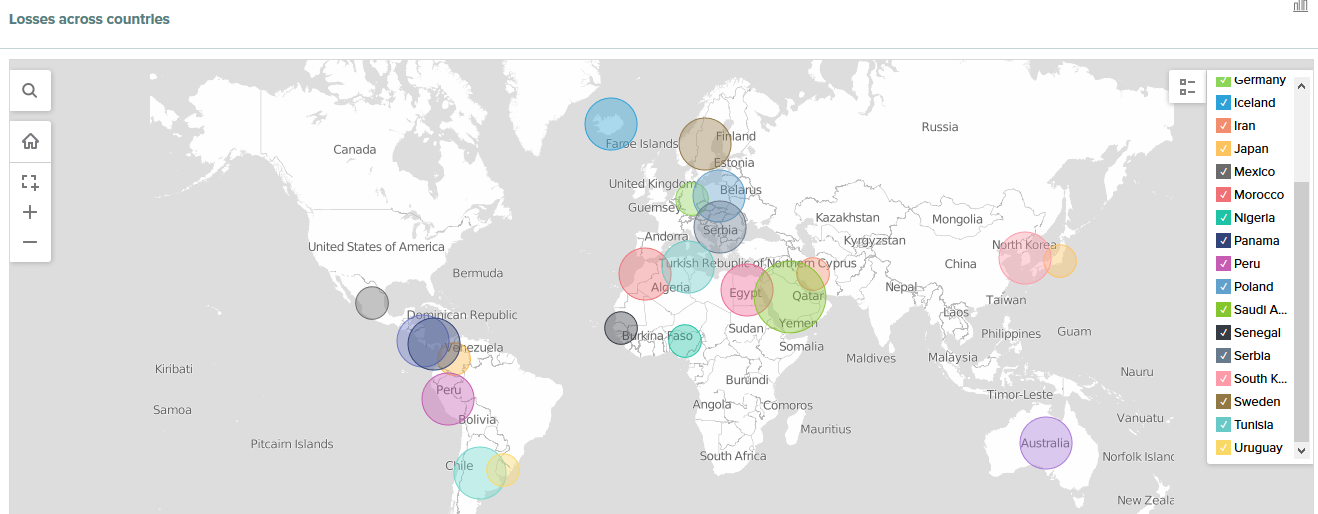
Task: Click the Losses across countries title
Action: point(89,19)
